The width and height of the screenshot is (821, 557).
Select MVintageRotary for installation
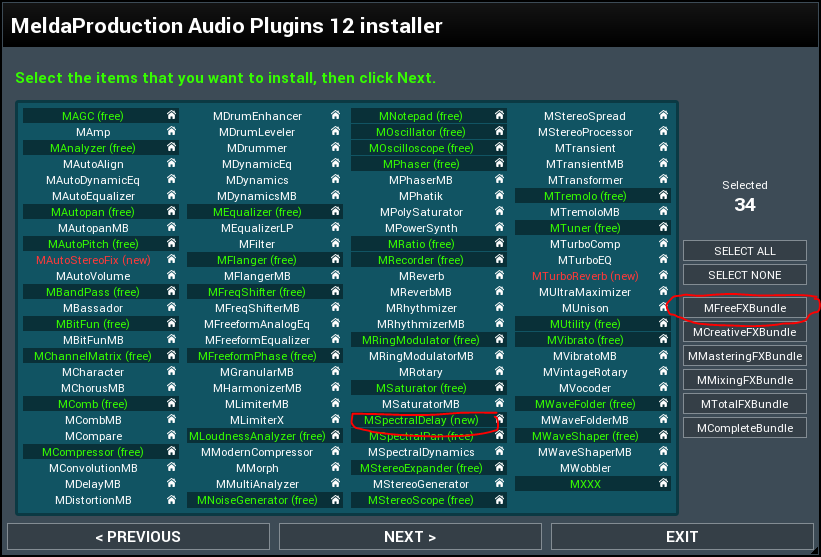584,372
